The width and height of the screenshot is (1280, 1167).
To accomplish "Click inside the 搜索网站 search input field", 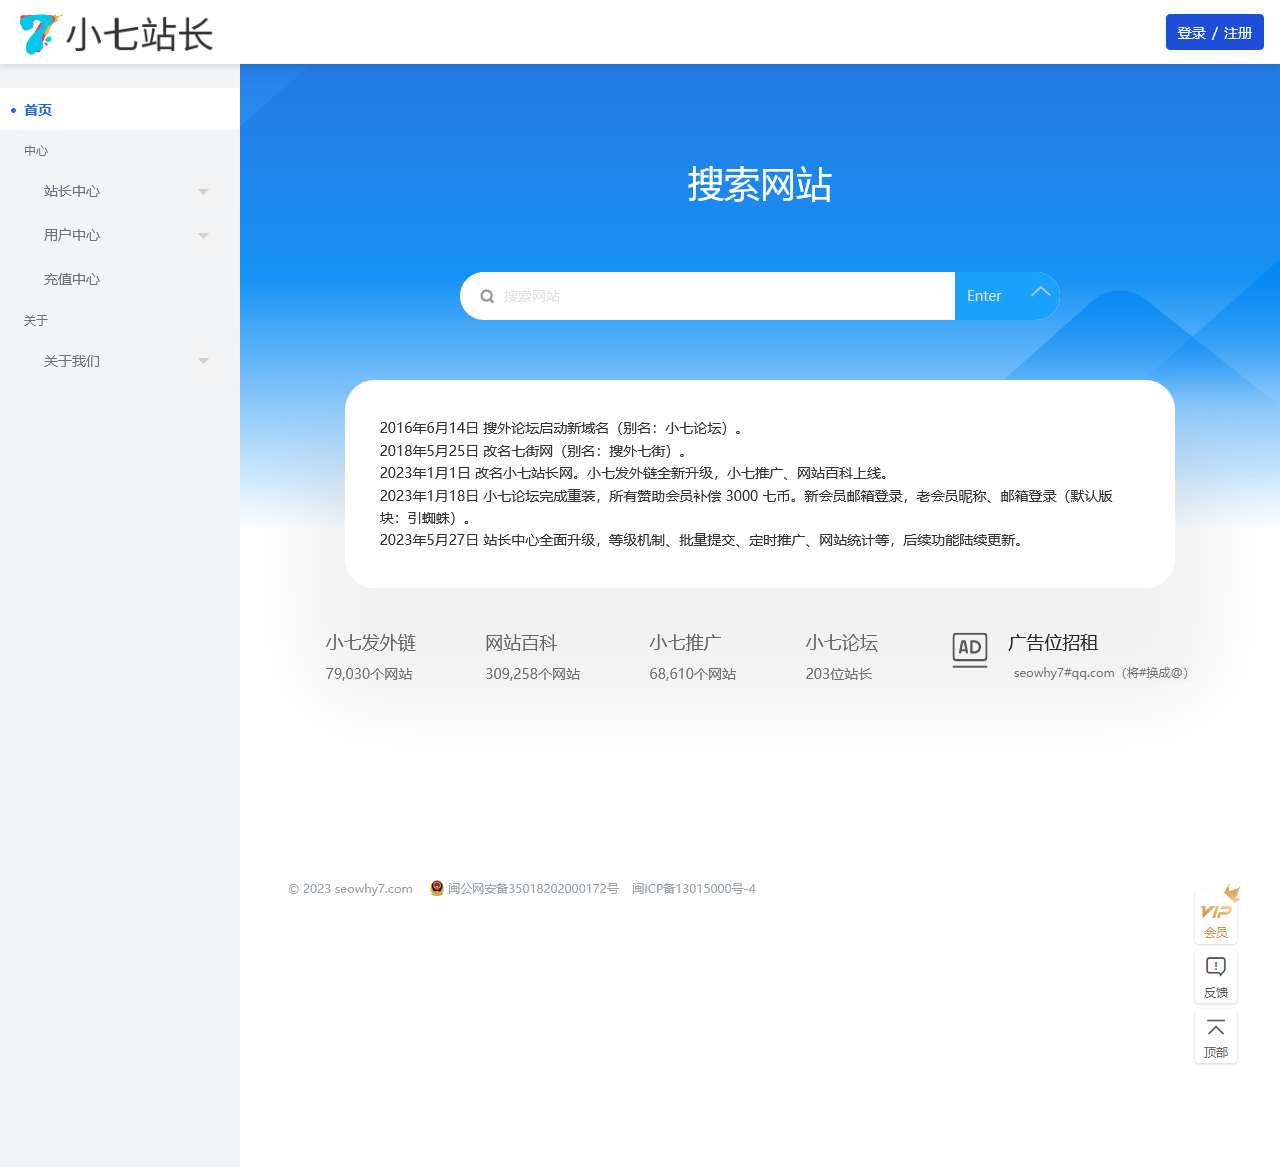I will (x=700, y=296).
